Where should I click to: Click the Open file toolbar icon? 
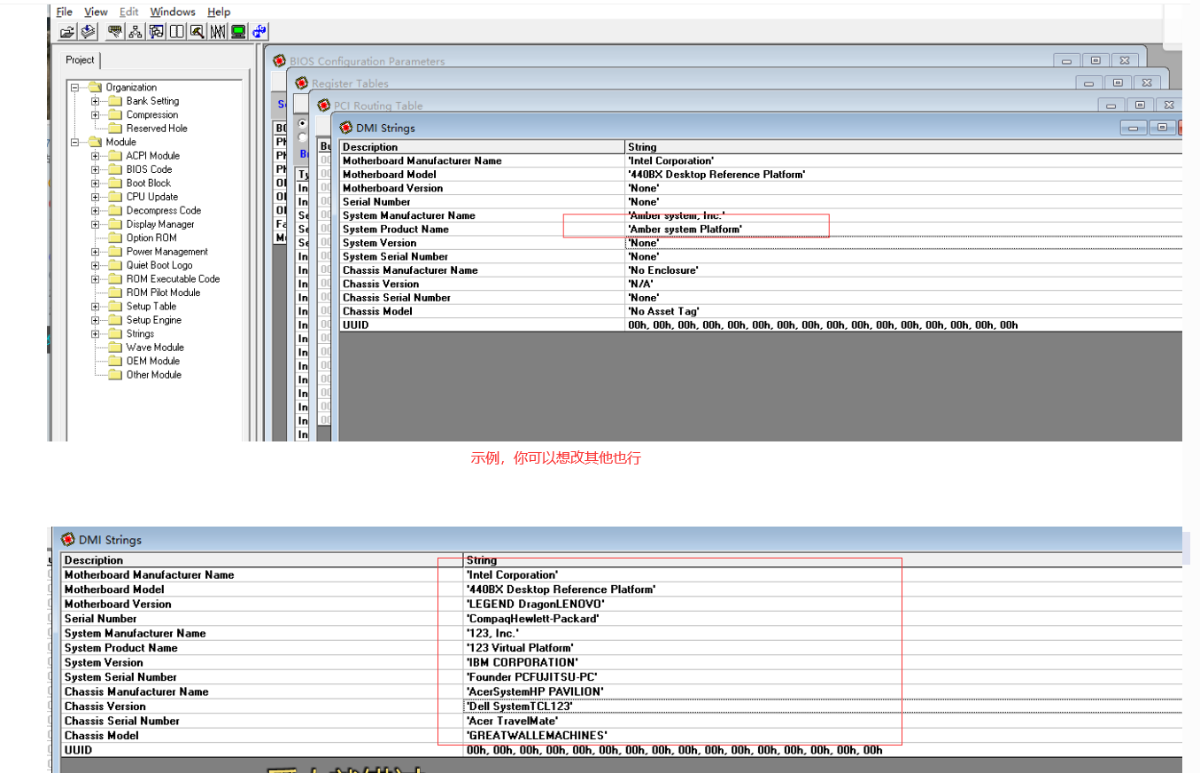click(67, 32)
